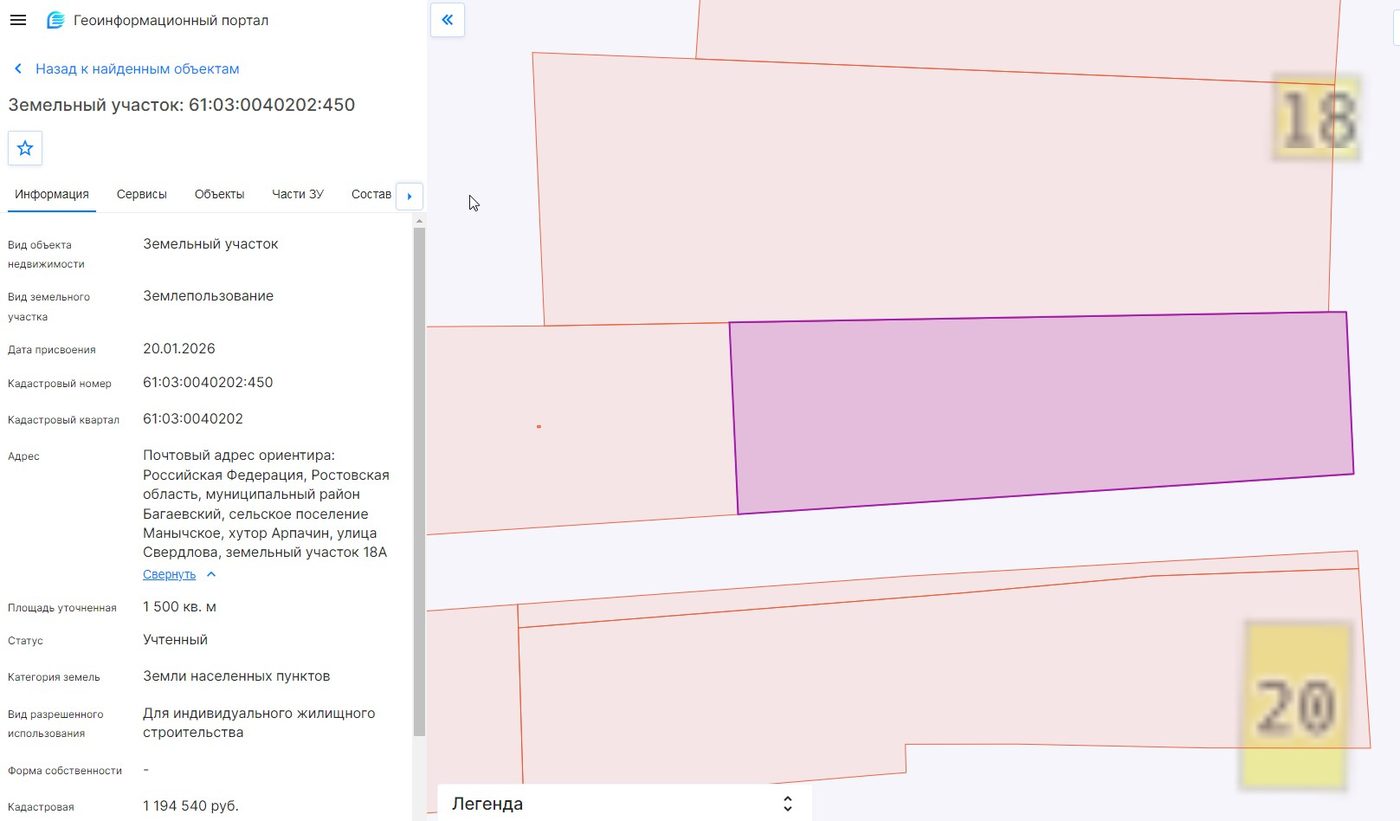Screen dimensions: 1400x821
Task: Click the house number 18 label
Action: [x=1317, y=117]
